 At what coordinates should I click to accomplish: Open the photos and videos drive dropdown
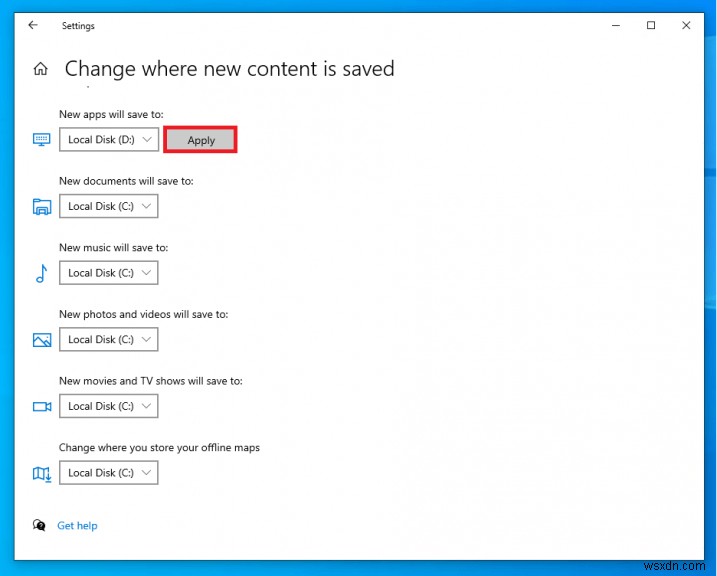(x=109, y=339)
